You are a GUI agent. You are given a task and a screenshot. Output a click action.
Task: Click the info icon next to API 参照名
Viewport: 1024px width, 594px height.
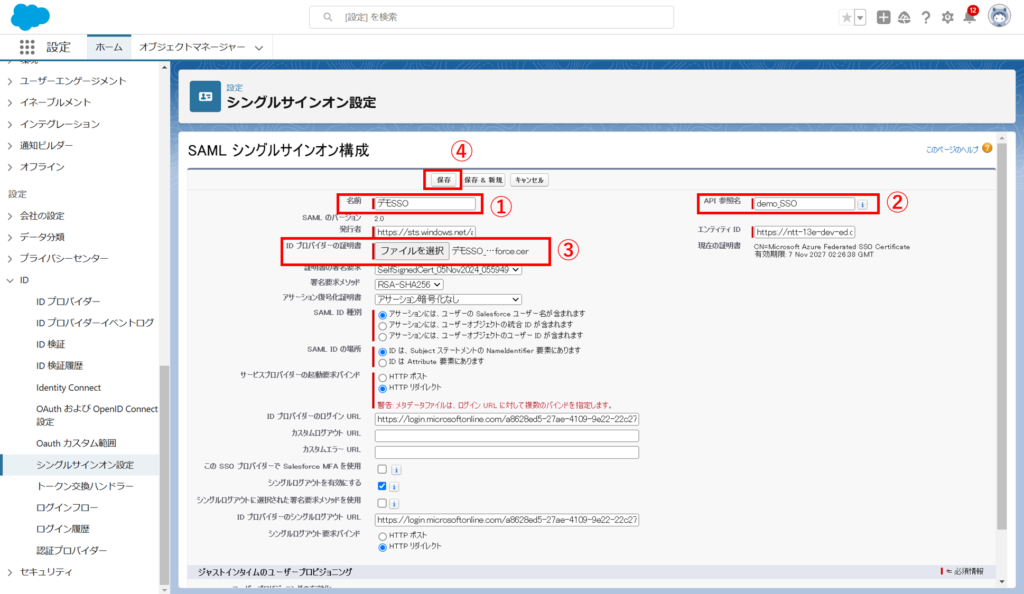862,204
